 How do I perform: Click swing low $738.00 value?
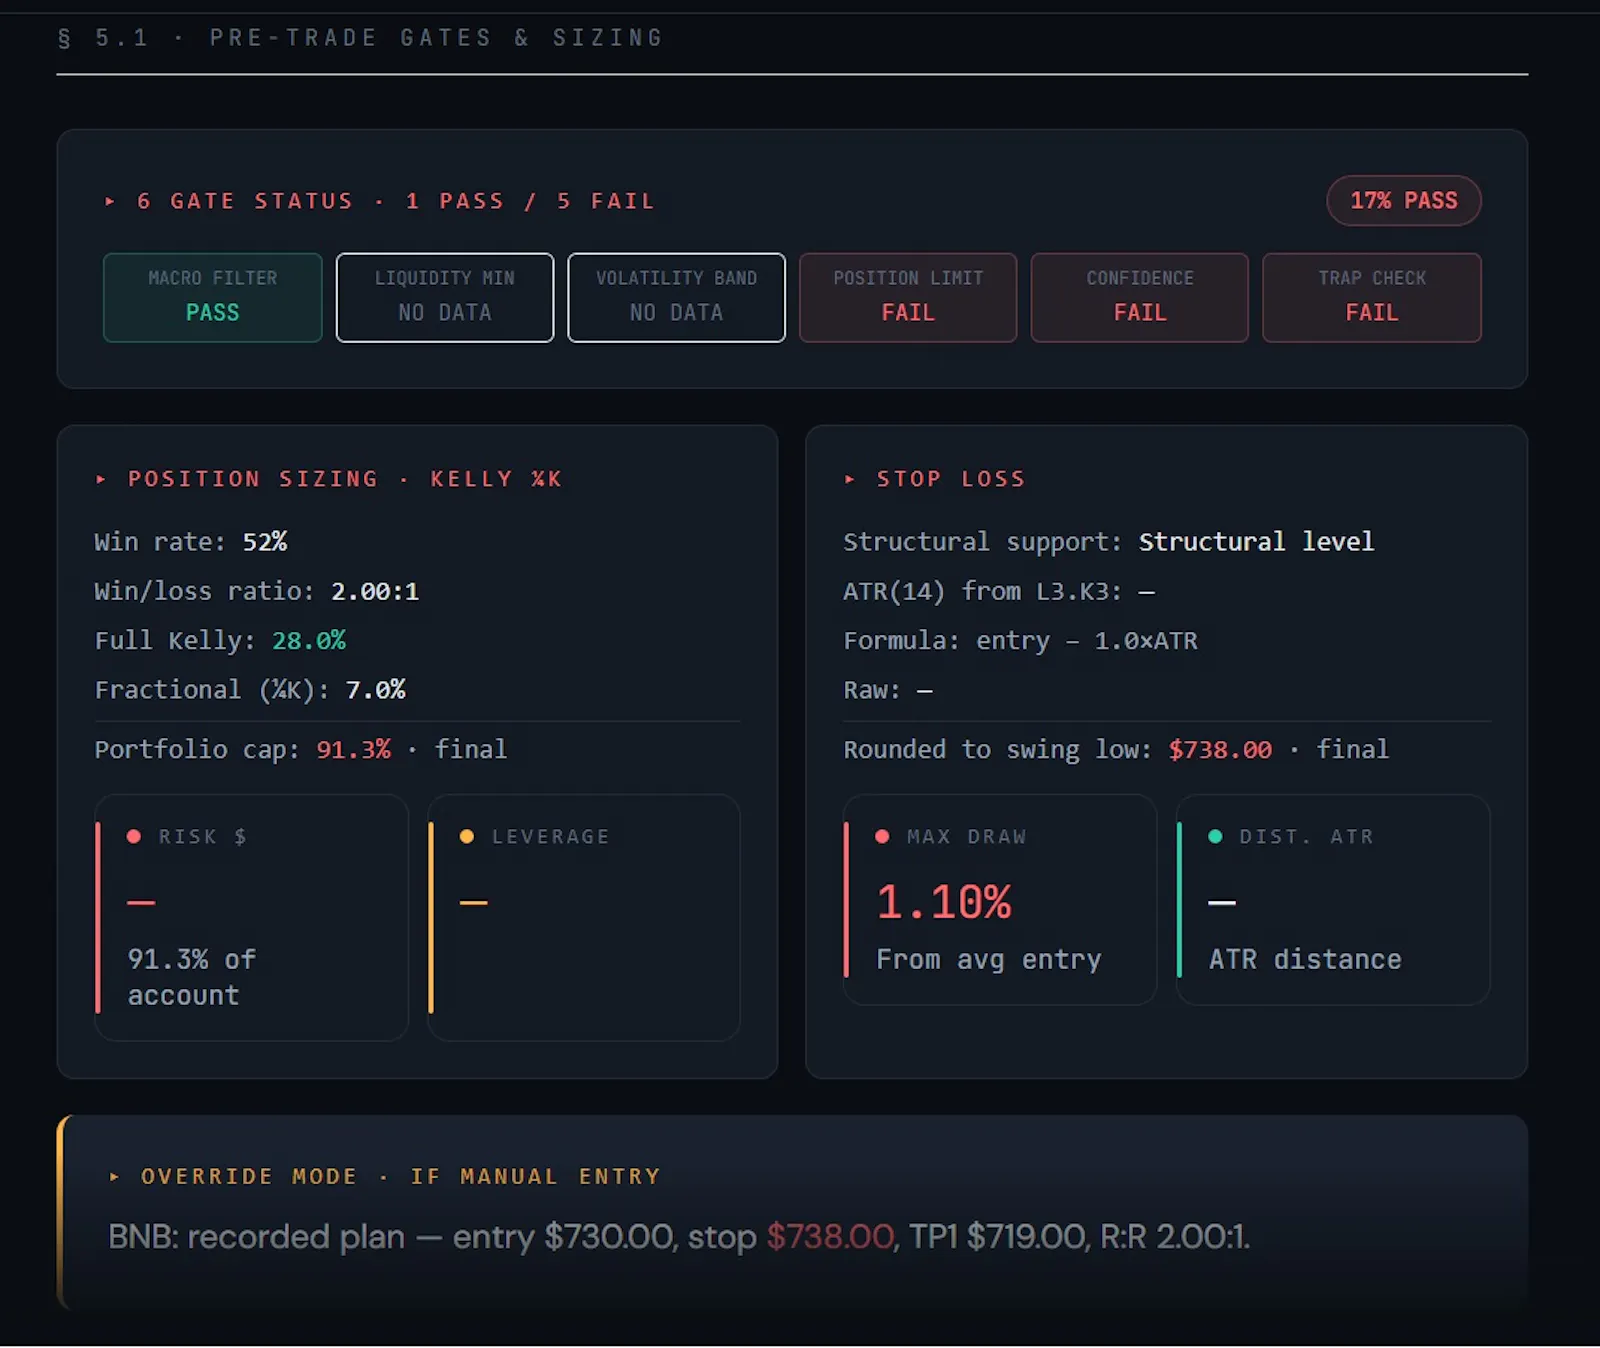[1220, 749]
